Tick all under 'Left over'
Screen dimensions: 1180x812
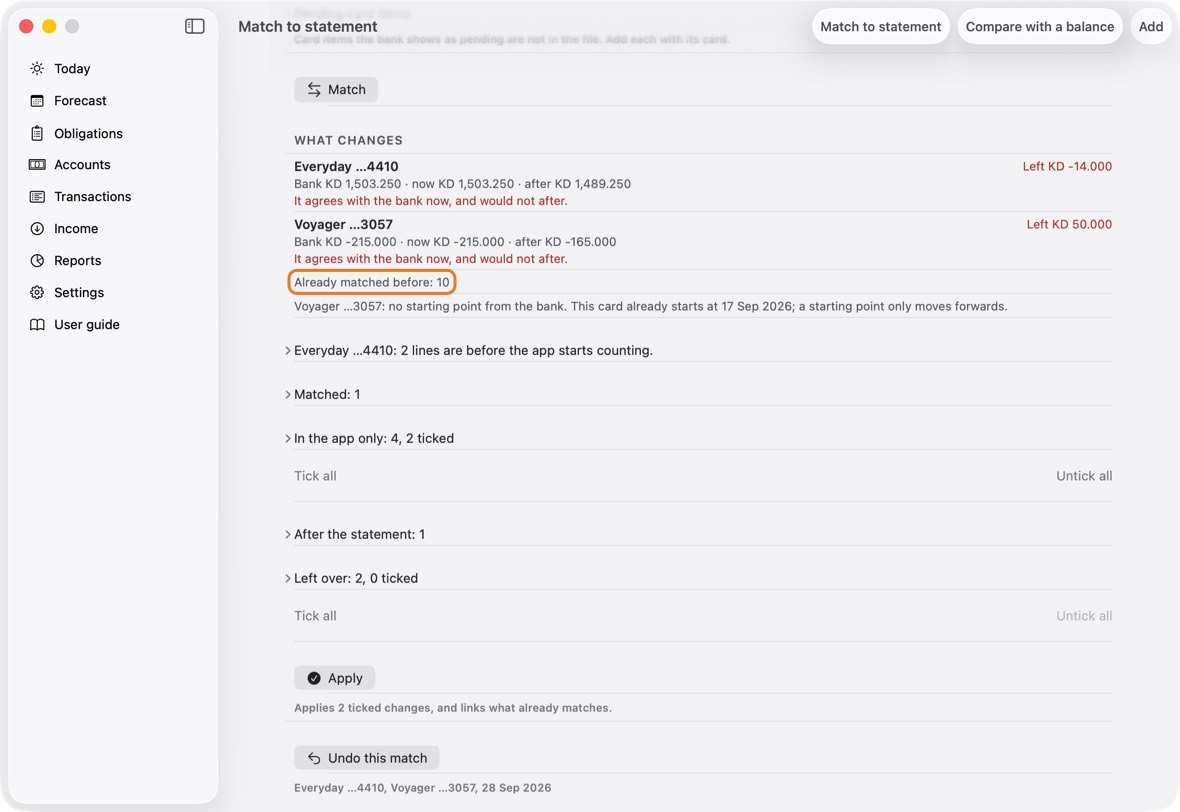pos(315,616)
